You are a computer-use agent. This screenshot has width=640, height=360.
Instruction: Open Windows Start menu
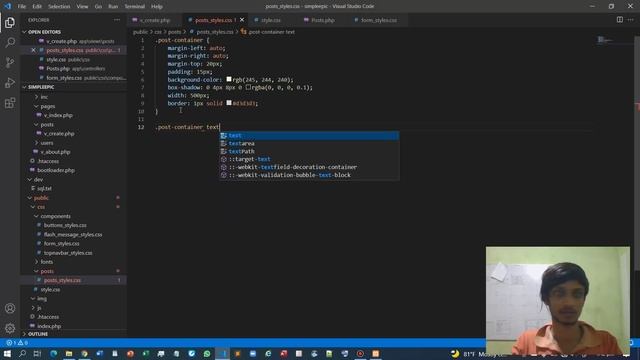tap(7, 353)
